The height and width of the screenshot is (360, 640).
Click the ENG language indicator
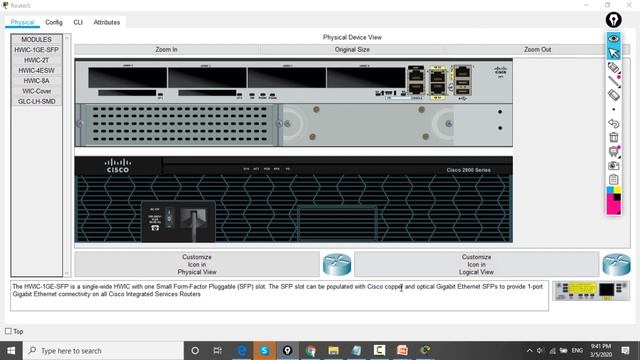click(577, 351)
